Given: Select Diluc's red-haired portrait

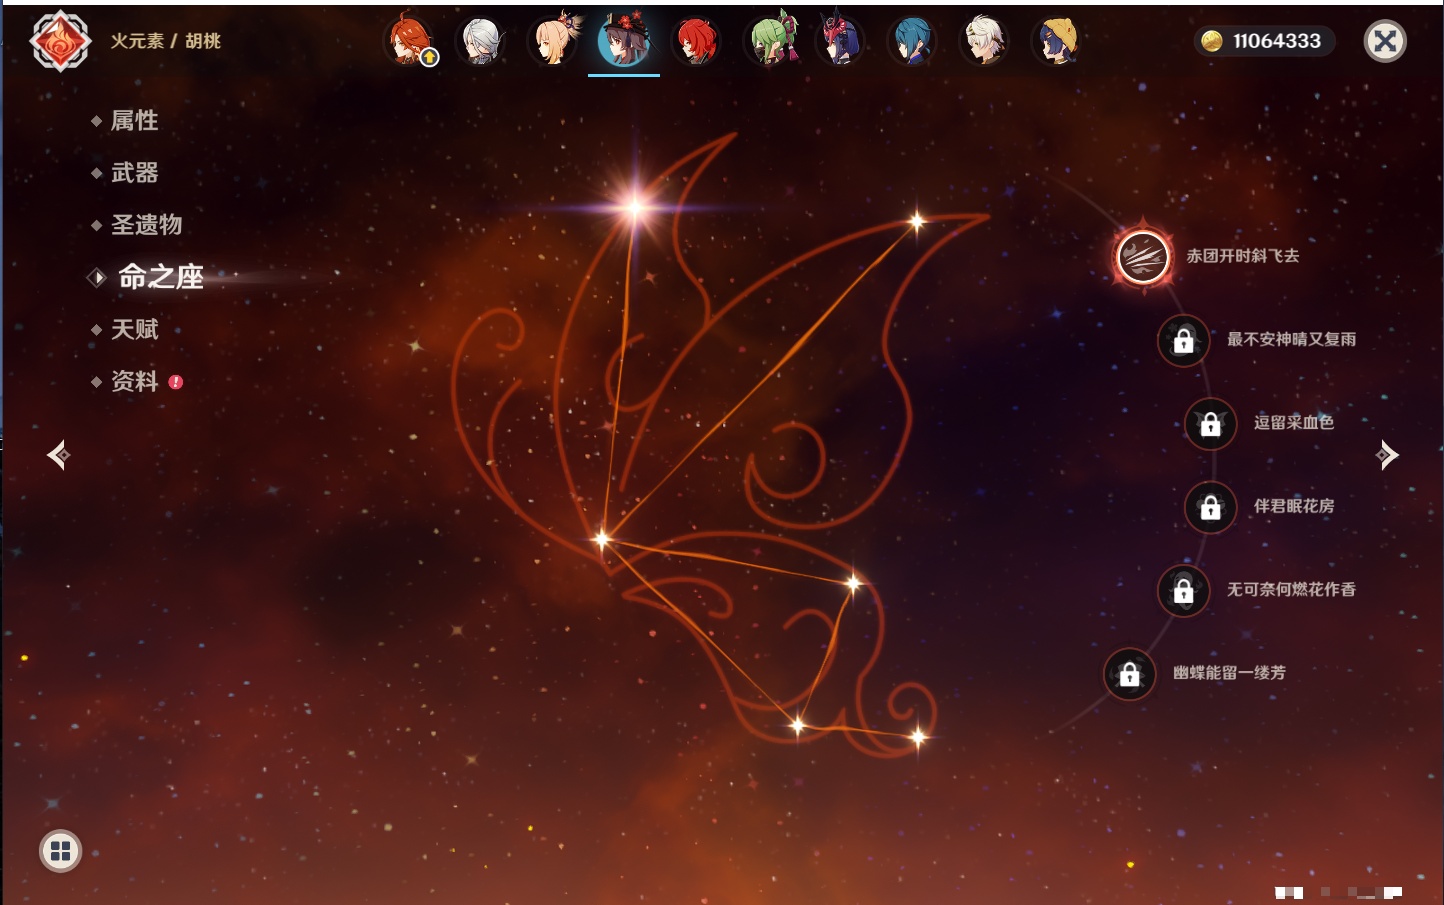Looking at the screenshot, I should coord(696,42).
